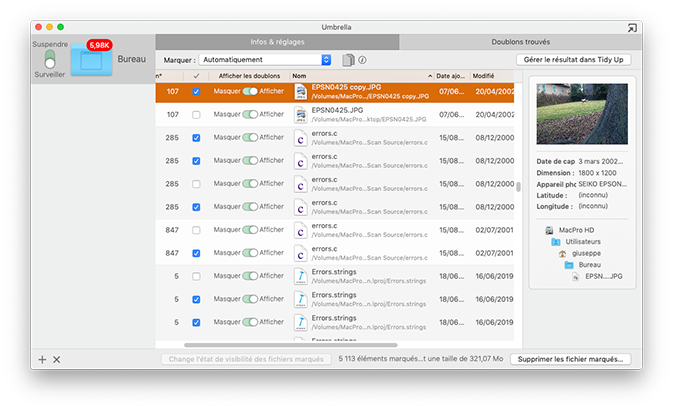Click the 1800 x 1200 dimension value
The image size is (673, 410).
[597, 173]
